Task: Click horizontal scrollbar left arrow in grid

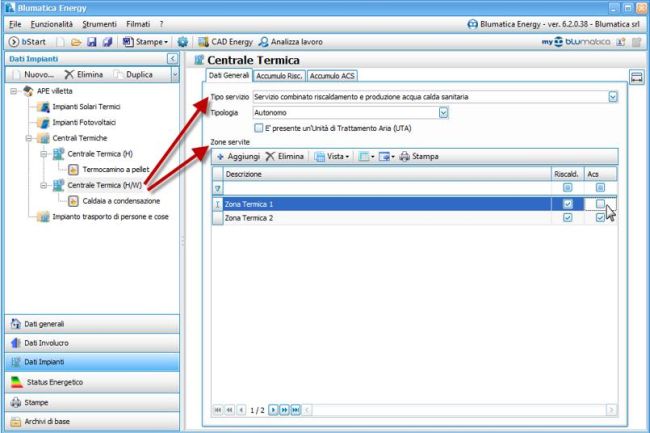Action: pyautogui.click(x=307, y=410)
